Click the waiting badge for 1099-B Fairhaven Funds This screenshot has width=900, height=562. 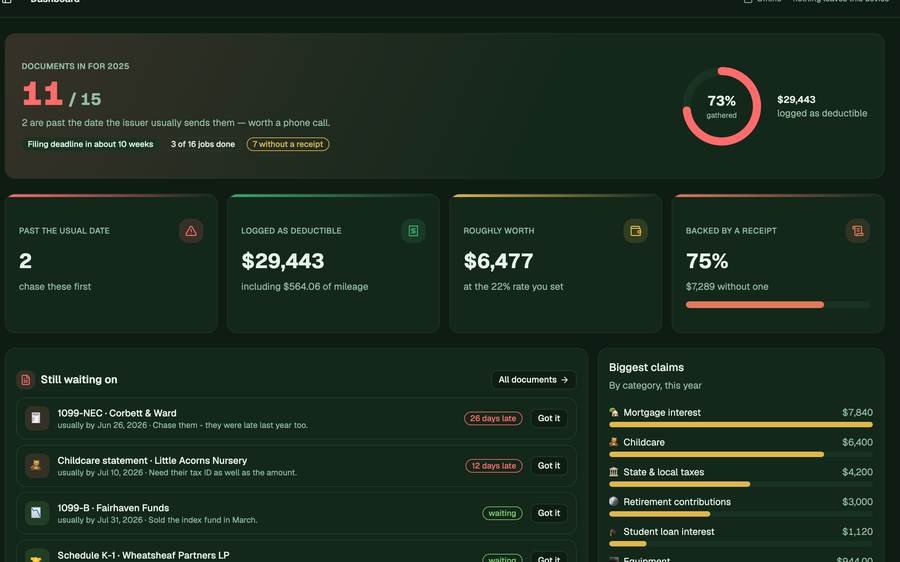click(502, 513)
